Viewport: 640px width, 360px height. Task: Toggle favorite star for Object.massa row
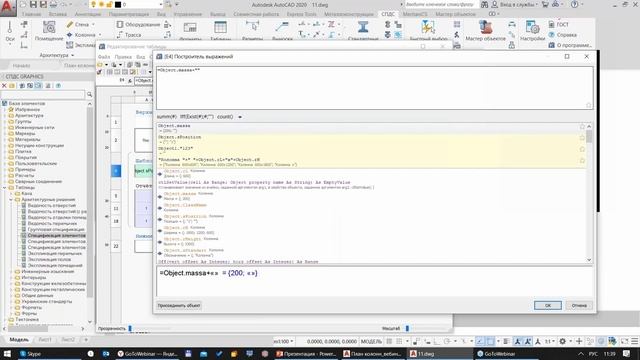582,127
